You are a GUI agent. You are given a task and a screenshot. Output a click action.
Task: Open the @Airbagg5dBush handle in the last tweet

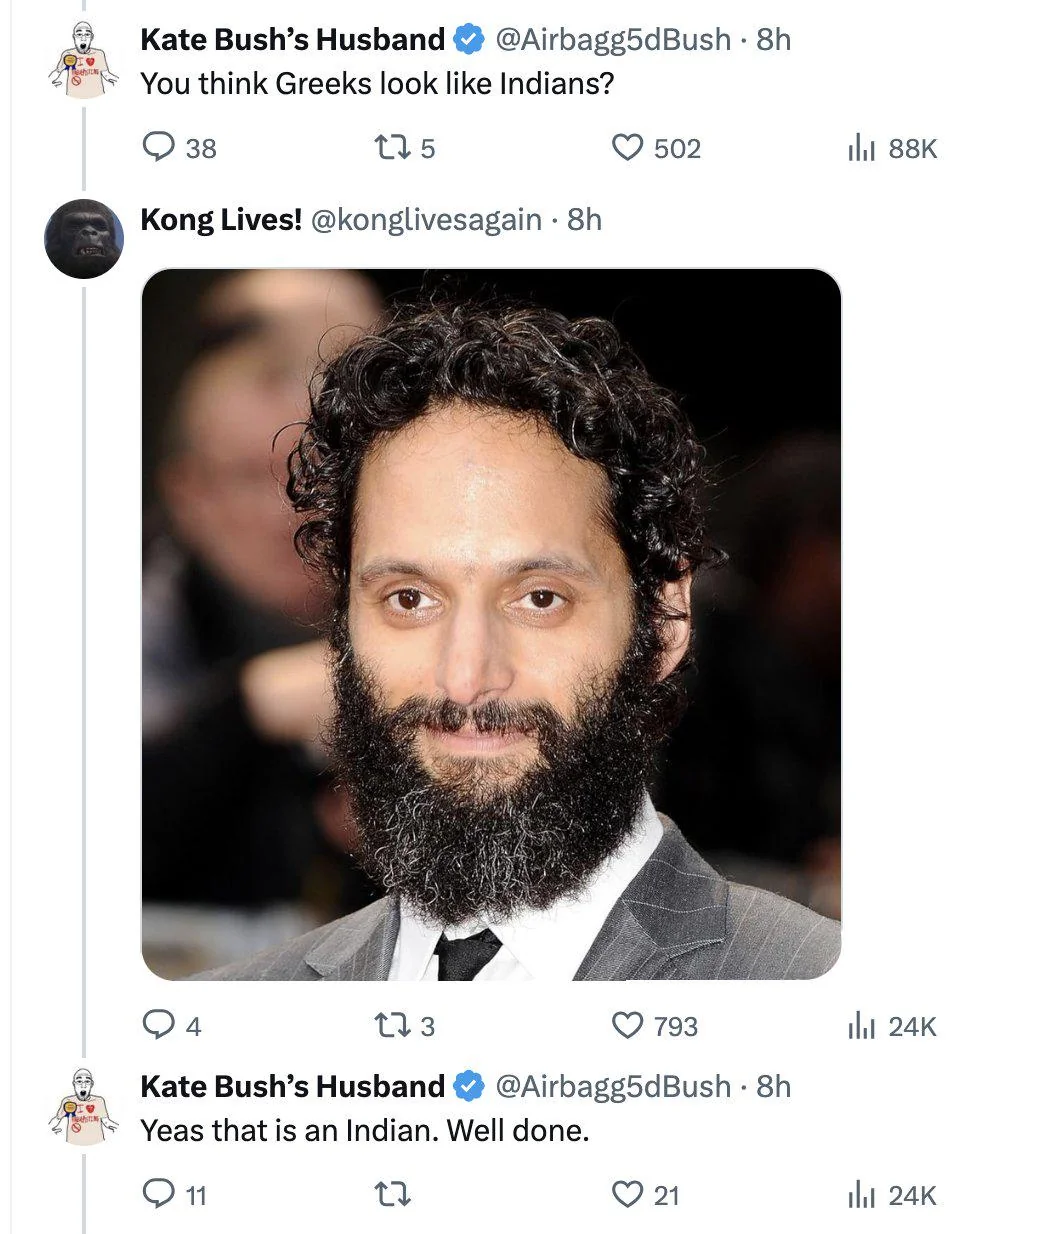[x=613, y=1086]
